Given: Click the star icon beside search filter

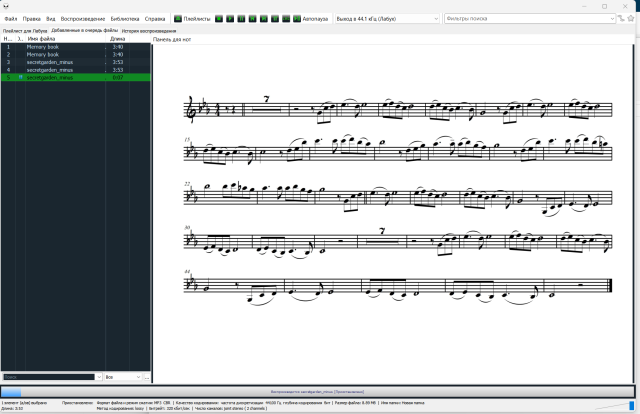Looking at the screenshot, I should (x=629, y=19).
